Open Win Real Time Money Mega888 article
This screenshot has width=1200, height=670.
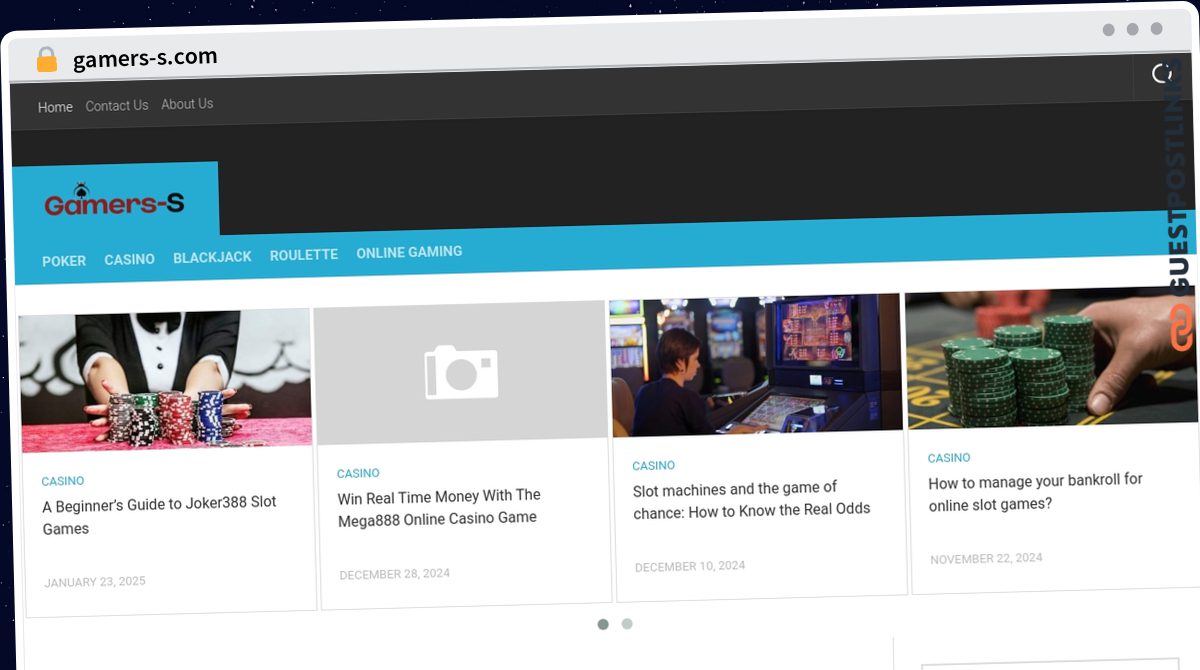point(439,507)
